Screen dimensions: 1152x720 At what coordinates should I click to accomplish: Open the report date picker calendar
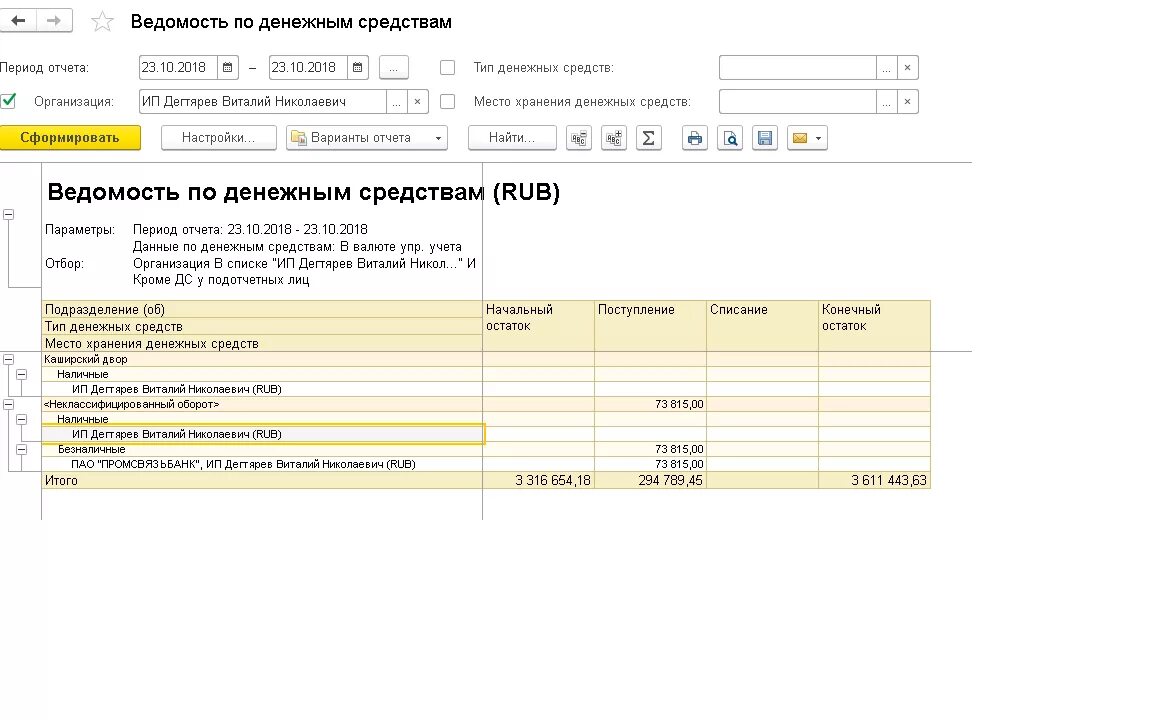[228, 67]
